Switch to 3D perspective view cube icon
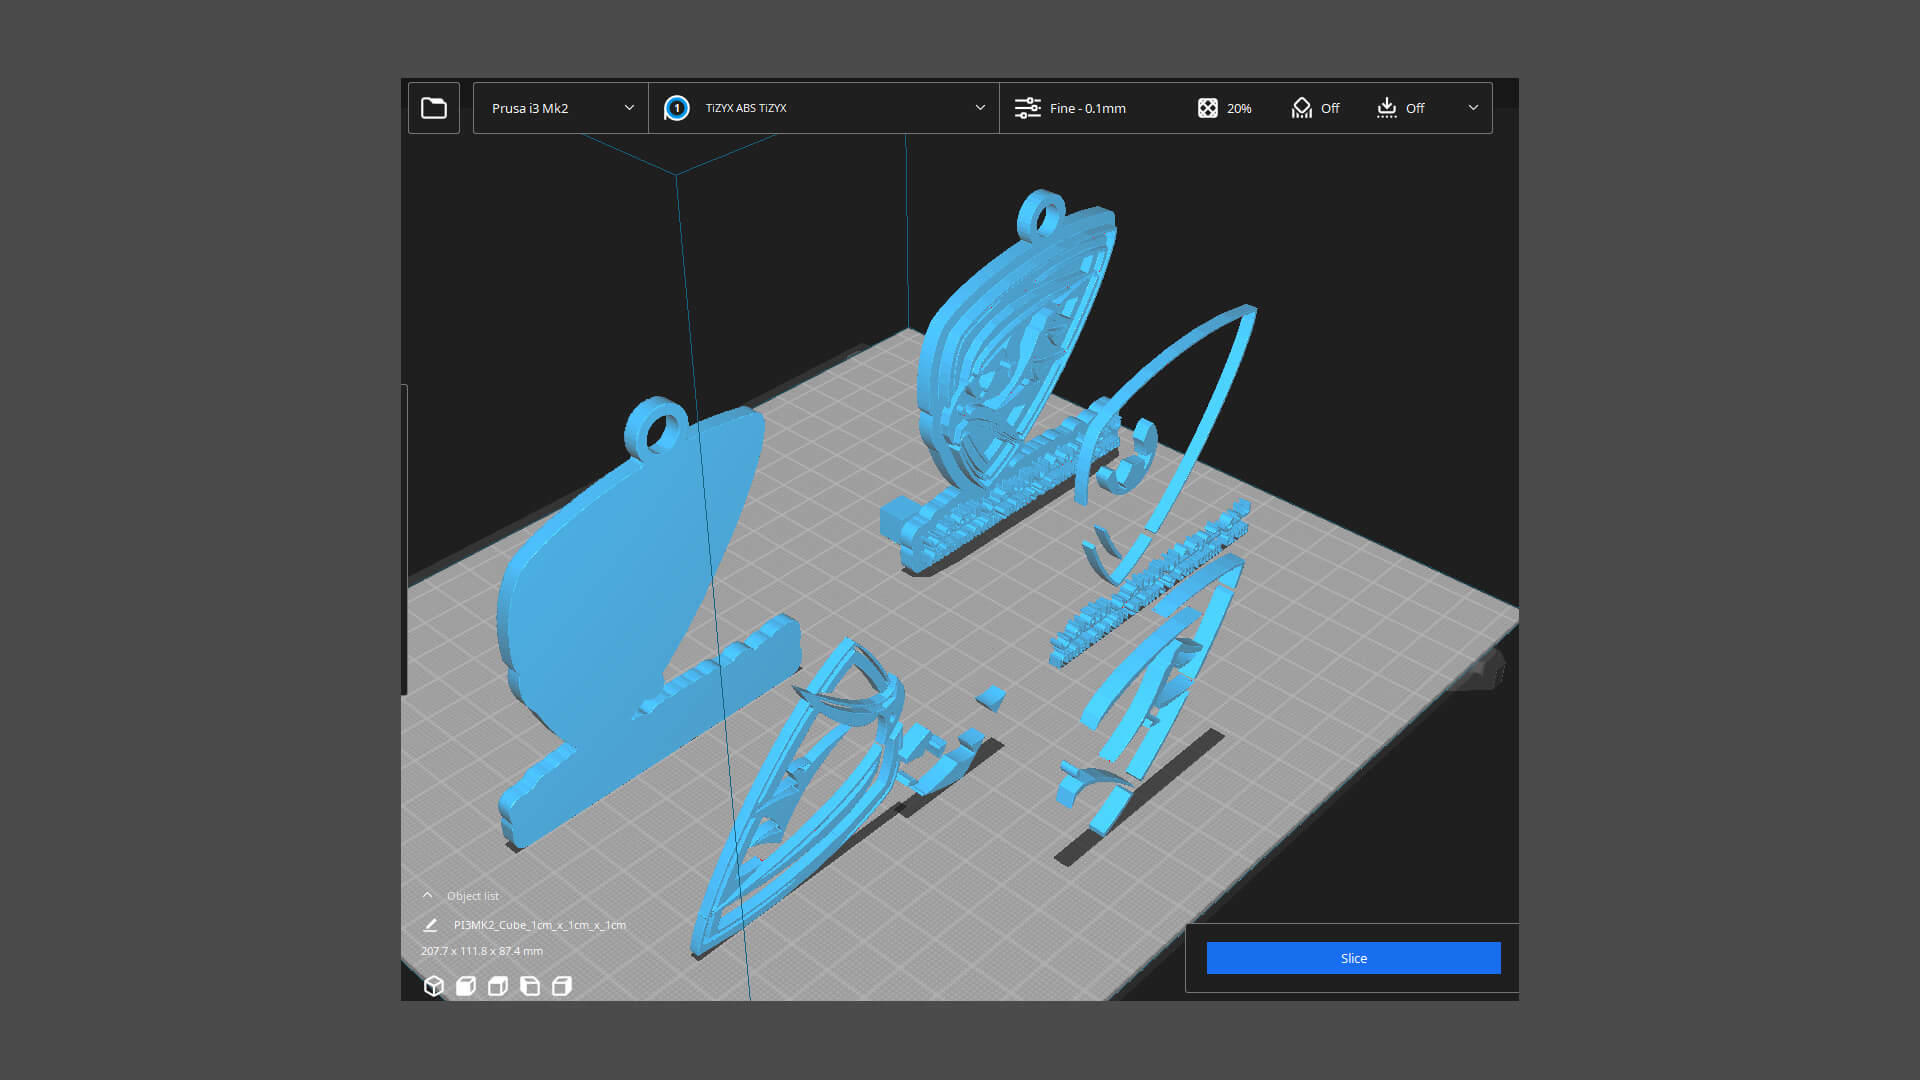This screenshot has width=1920, height=1080. [433, 986]
